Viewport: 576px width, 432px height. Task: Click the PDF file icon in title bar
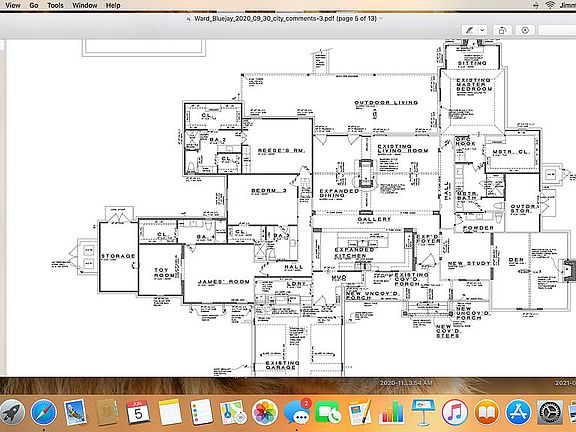click(x=189, y=18)
